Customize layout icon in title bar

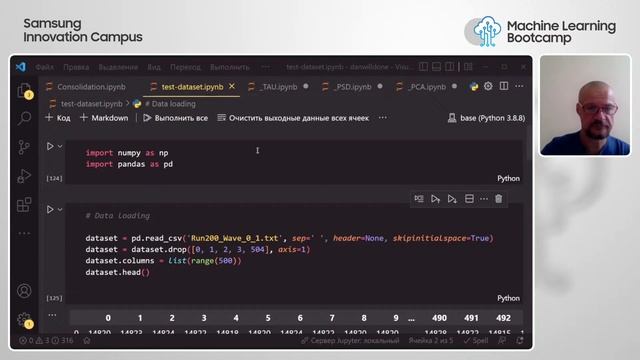pos(468,67)
